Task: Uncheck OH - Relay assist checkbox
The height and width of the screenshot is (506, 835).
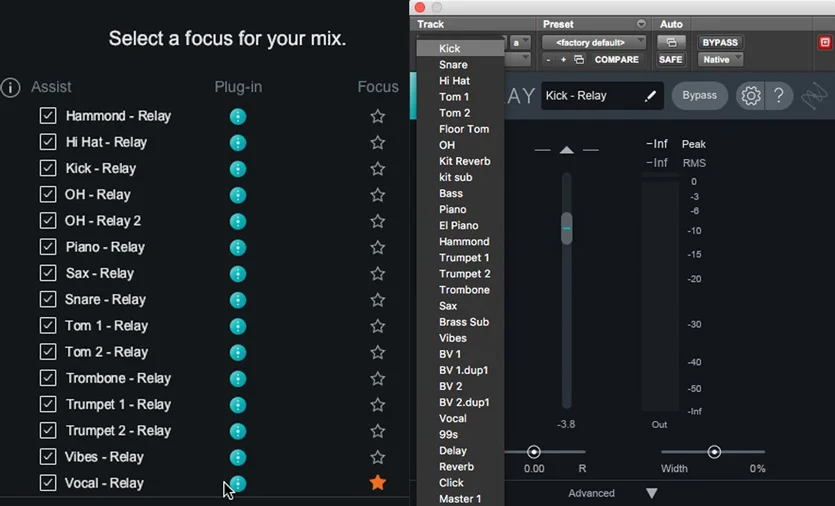Action: (x=48, y=194)
